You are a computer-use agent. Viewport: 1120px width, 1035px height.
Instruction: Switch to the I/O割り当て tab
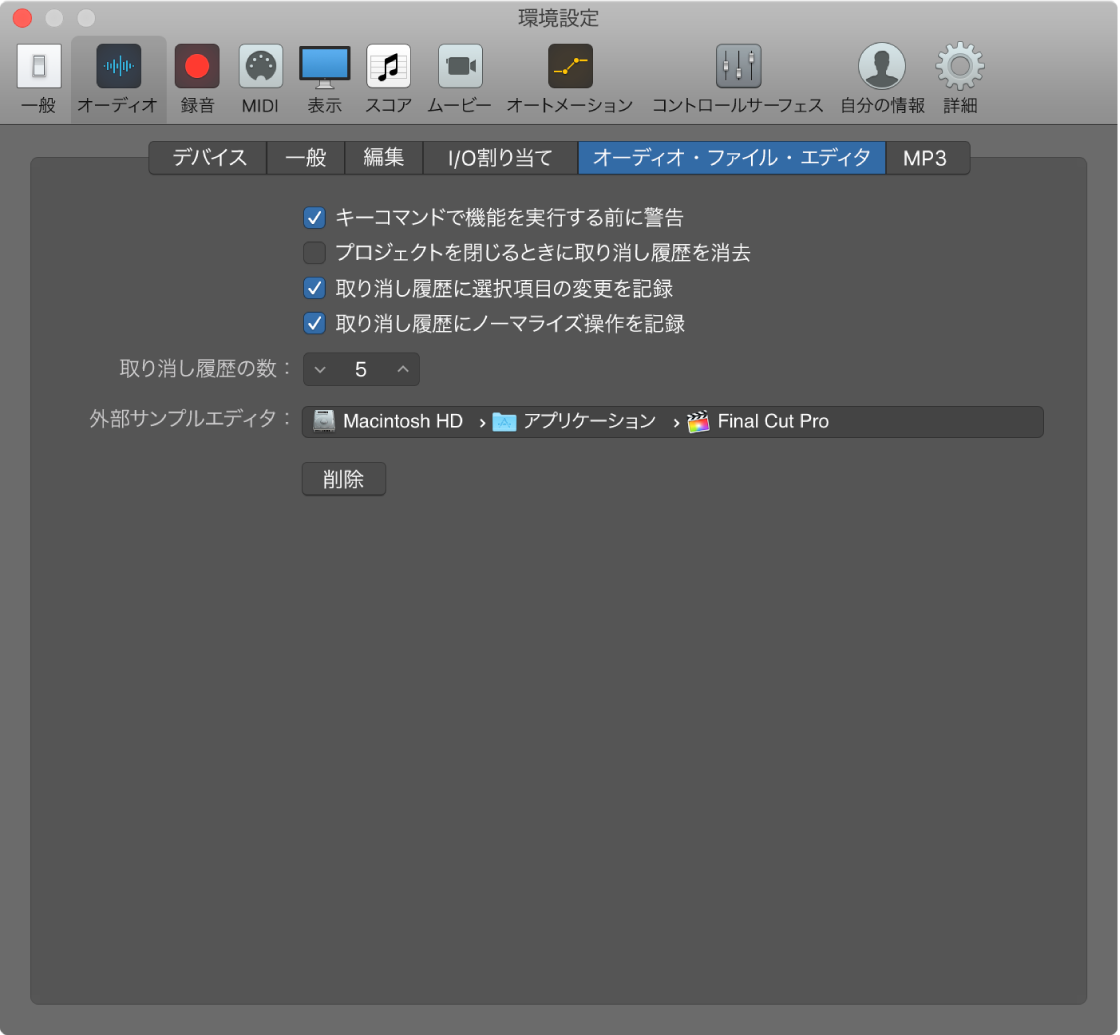tap(500, 158)
